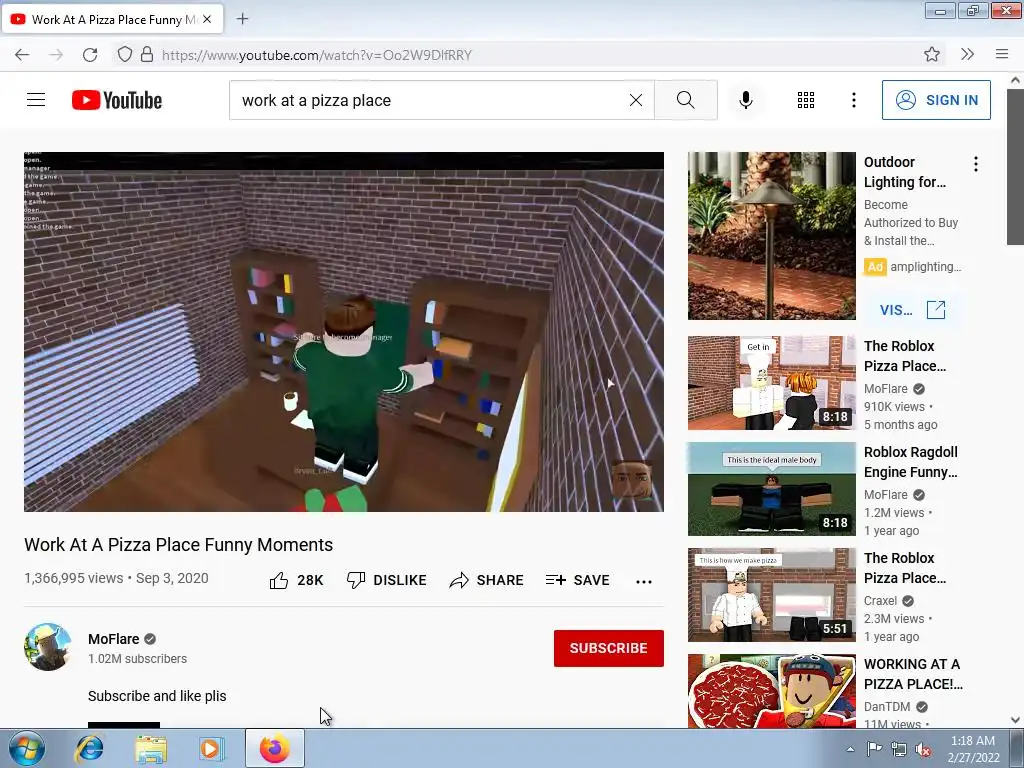The image size is (1024, 768).
Task: Go back to the previous page in Firefox
Action: [x=22, y=55]
